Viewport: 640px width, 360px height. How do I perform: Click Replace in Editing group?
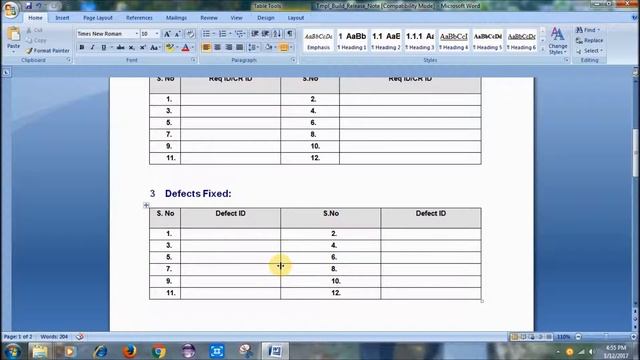point(589,40)
